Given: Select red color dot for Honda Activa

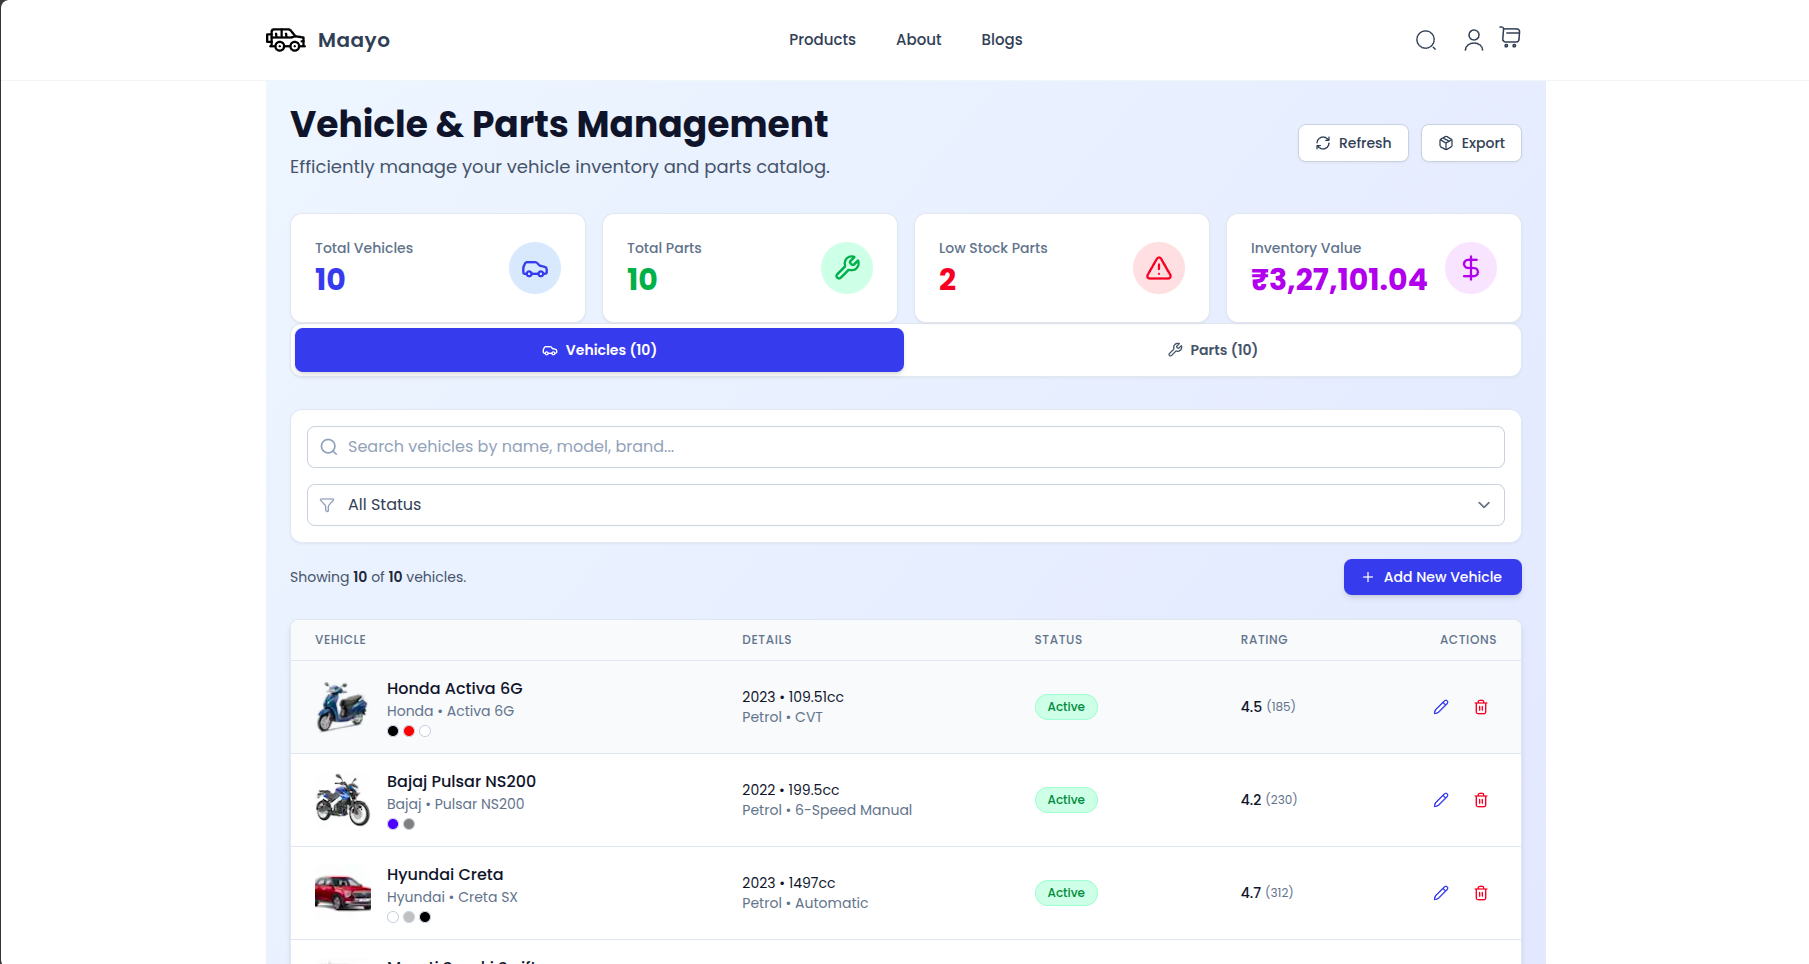Looking at the screenshot, I should click(409, 731).
